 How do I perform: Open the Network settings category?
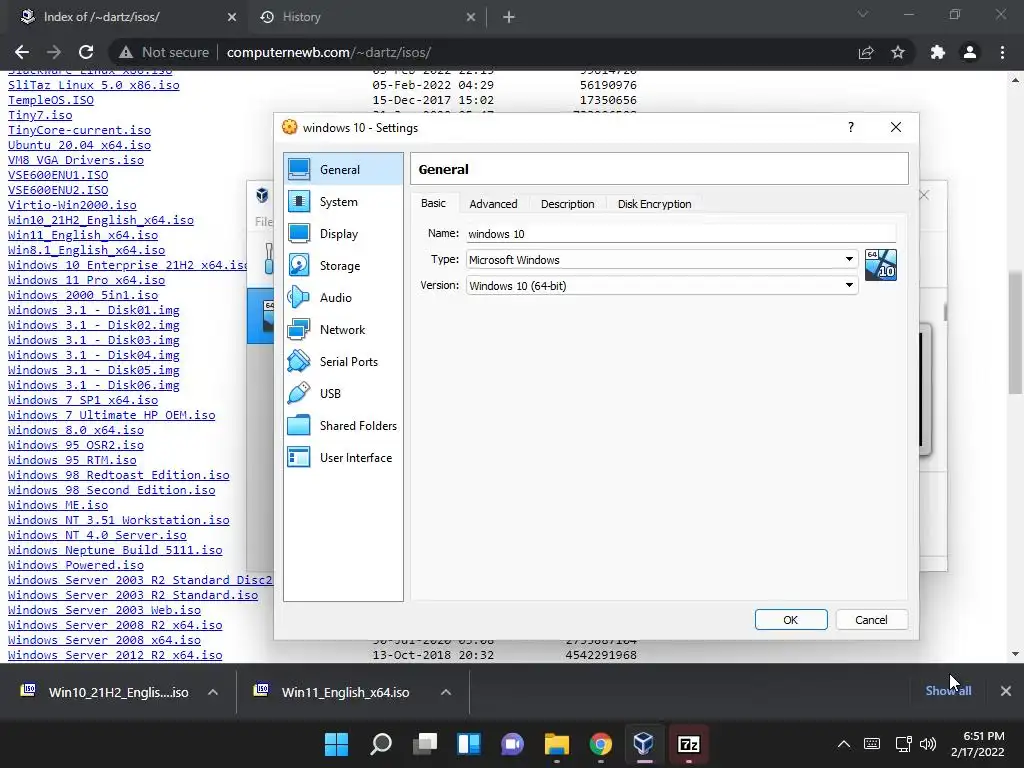344,330
